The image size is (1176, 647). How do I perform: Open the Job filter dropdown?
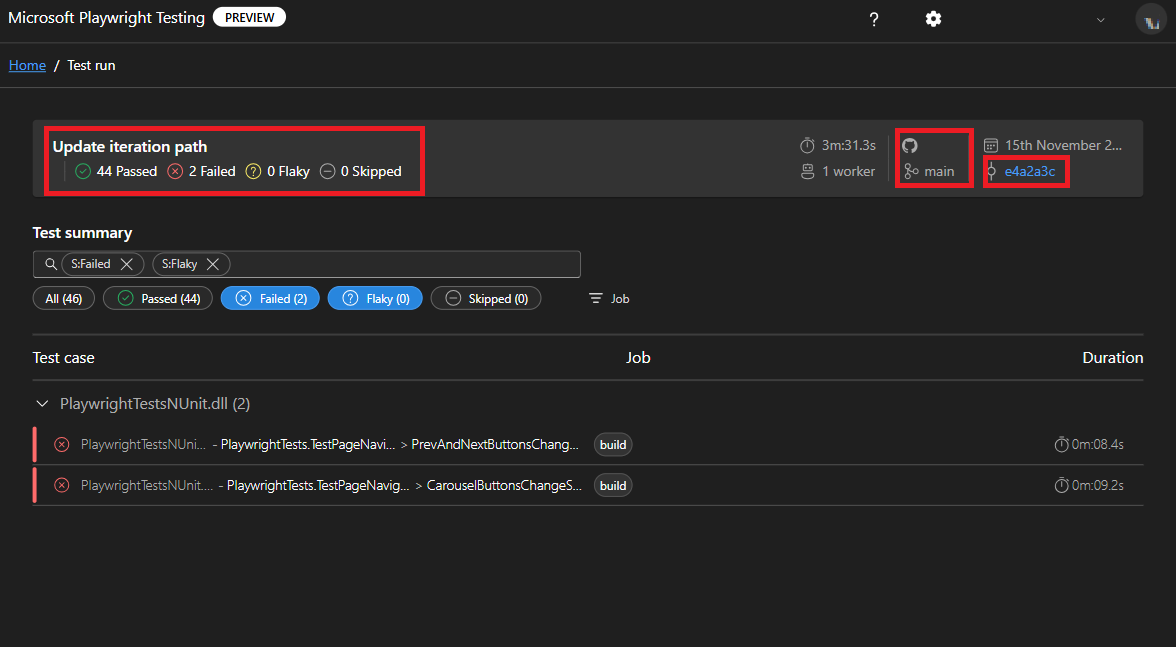(608, 298)
